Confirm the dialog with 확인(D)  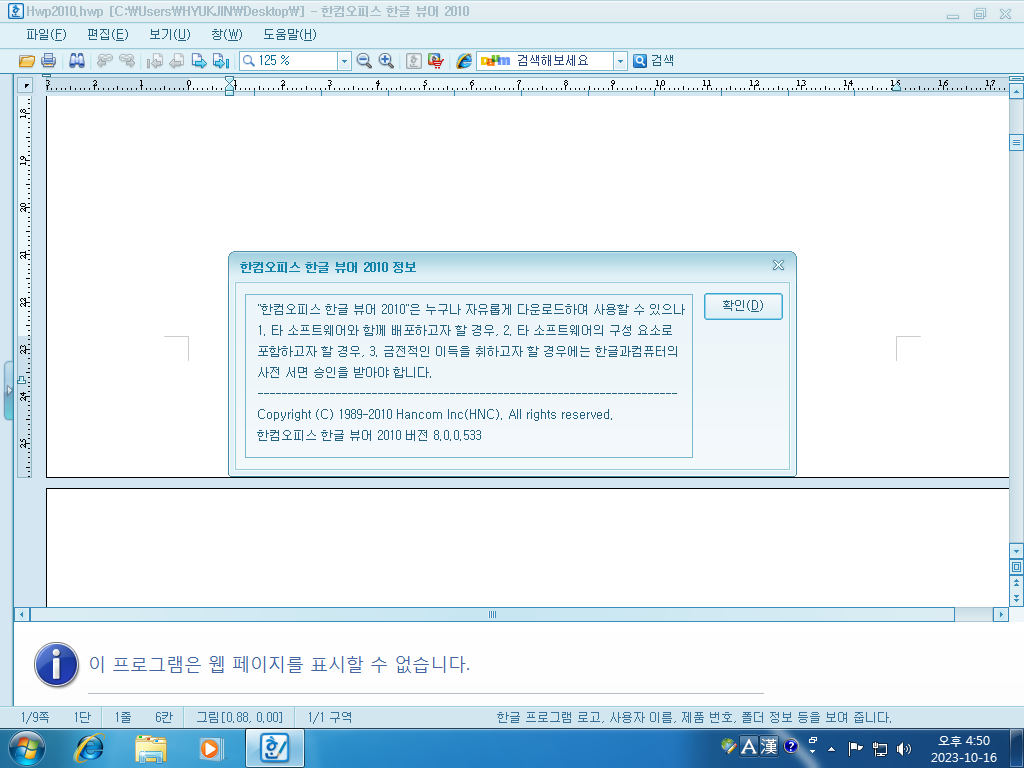pos(743,306)
